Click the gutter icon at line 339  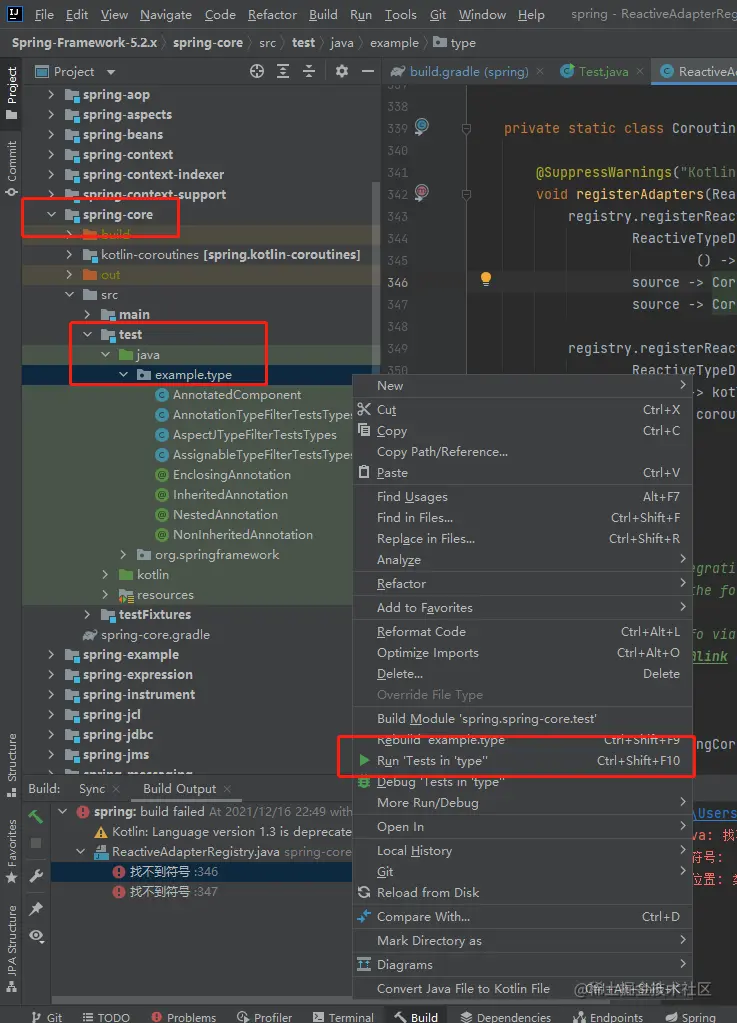pos(422,126)
